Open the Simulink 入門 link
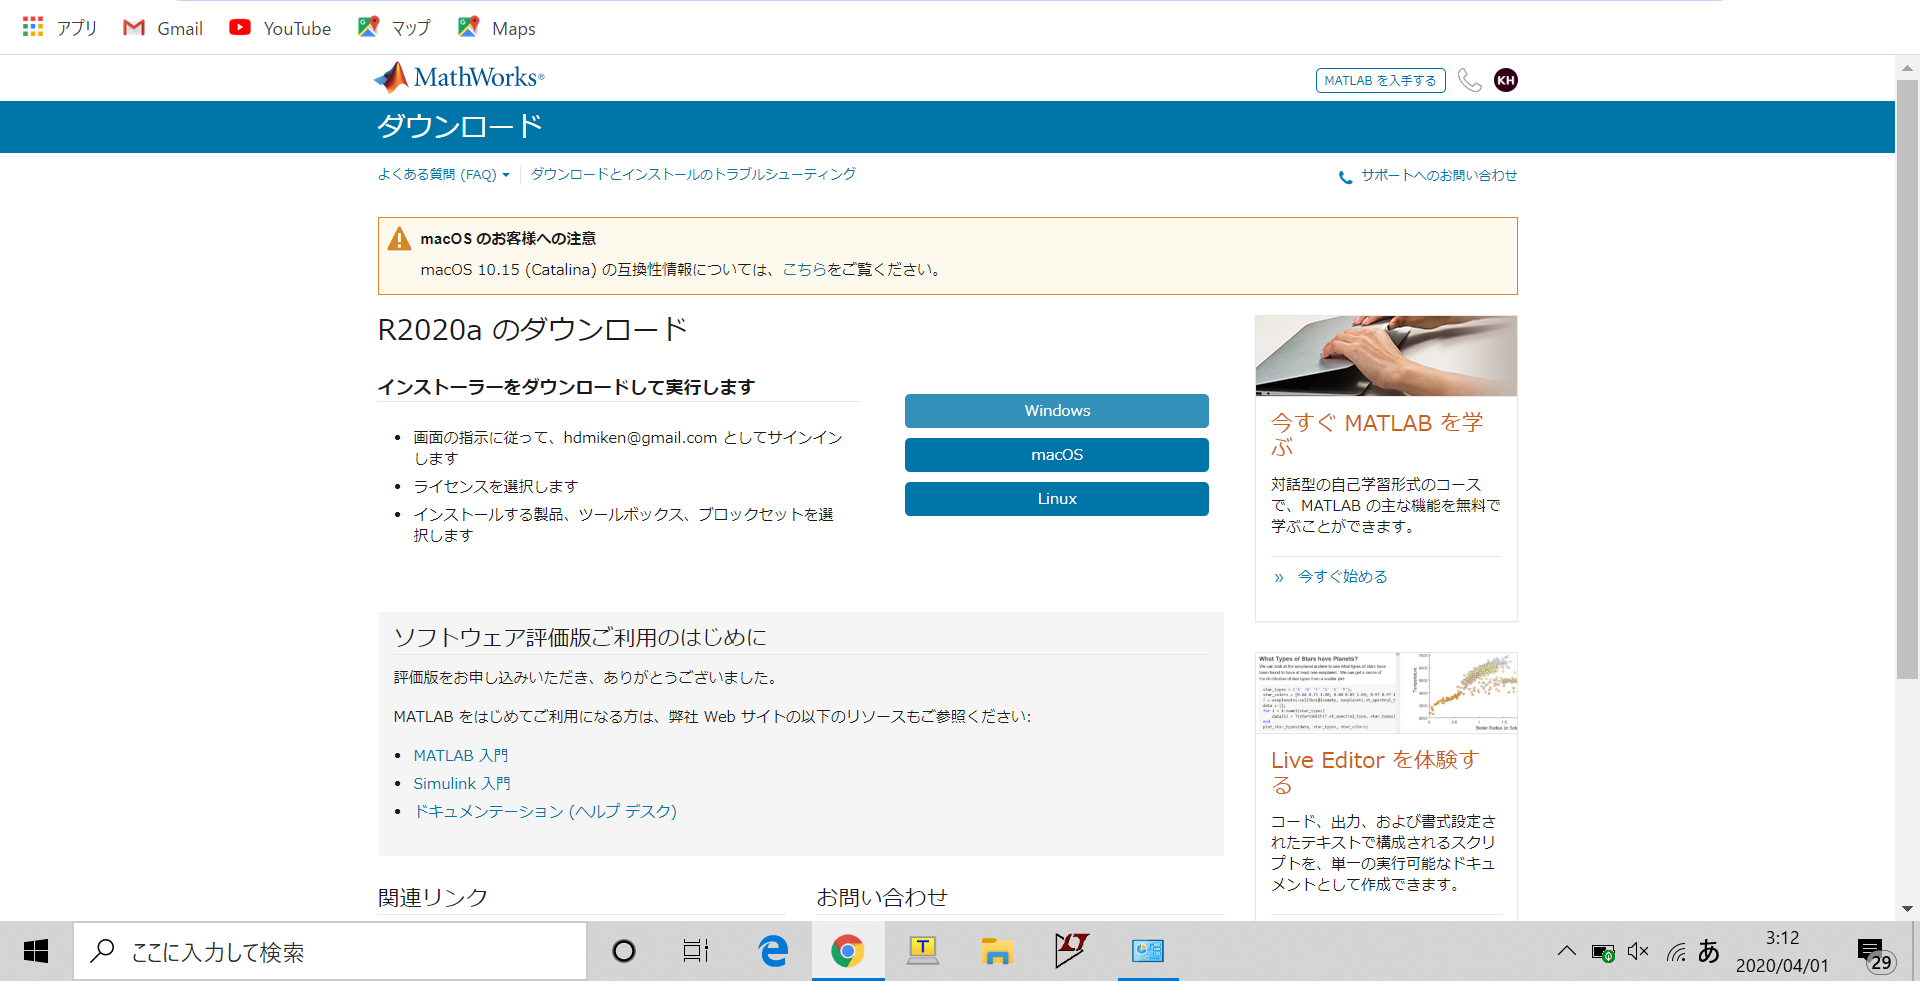The image size is (1920, 981). click(x=462, y=784)
